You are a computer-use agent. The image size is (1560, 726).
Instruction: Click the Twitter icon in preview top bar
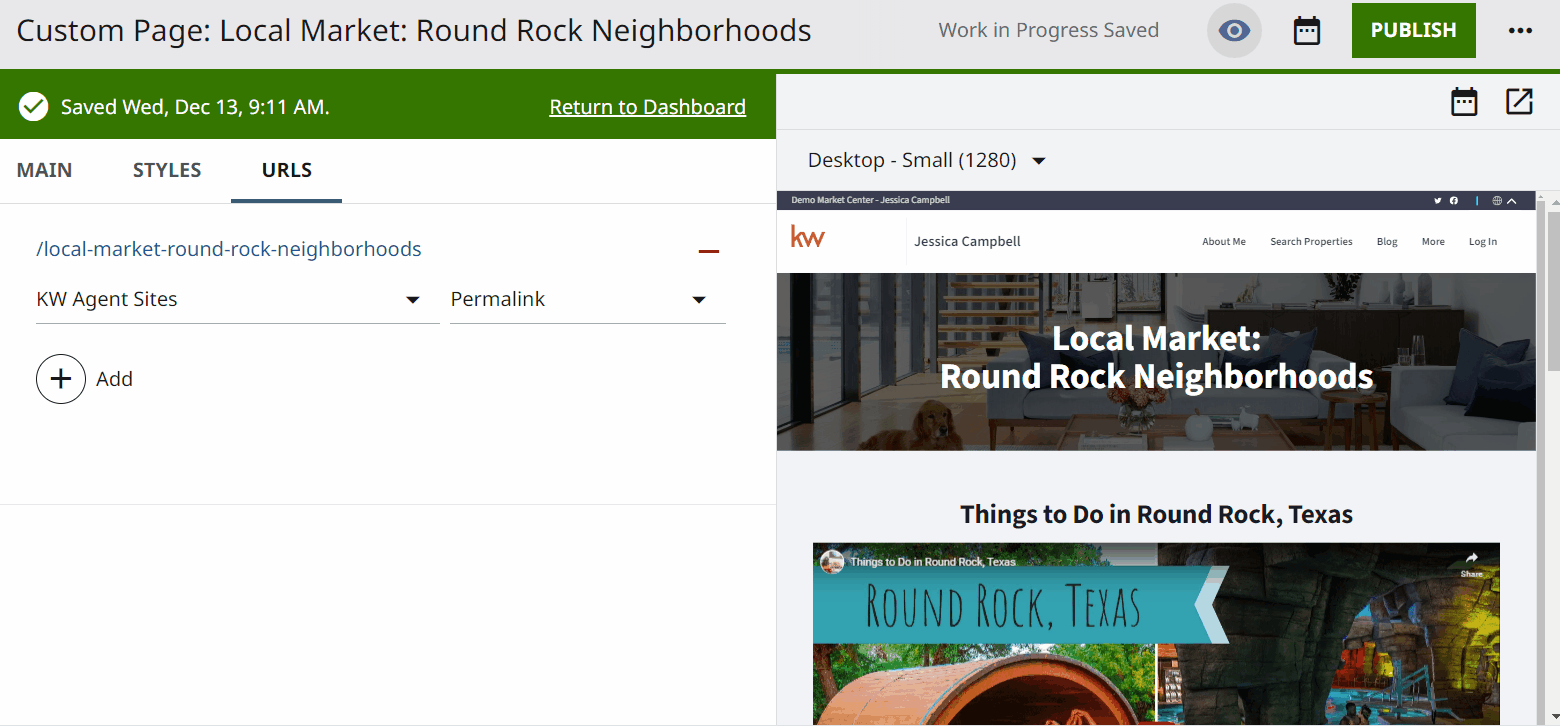(x=1438, y=201)
